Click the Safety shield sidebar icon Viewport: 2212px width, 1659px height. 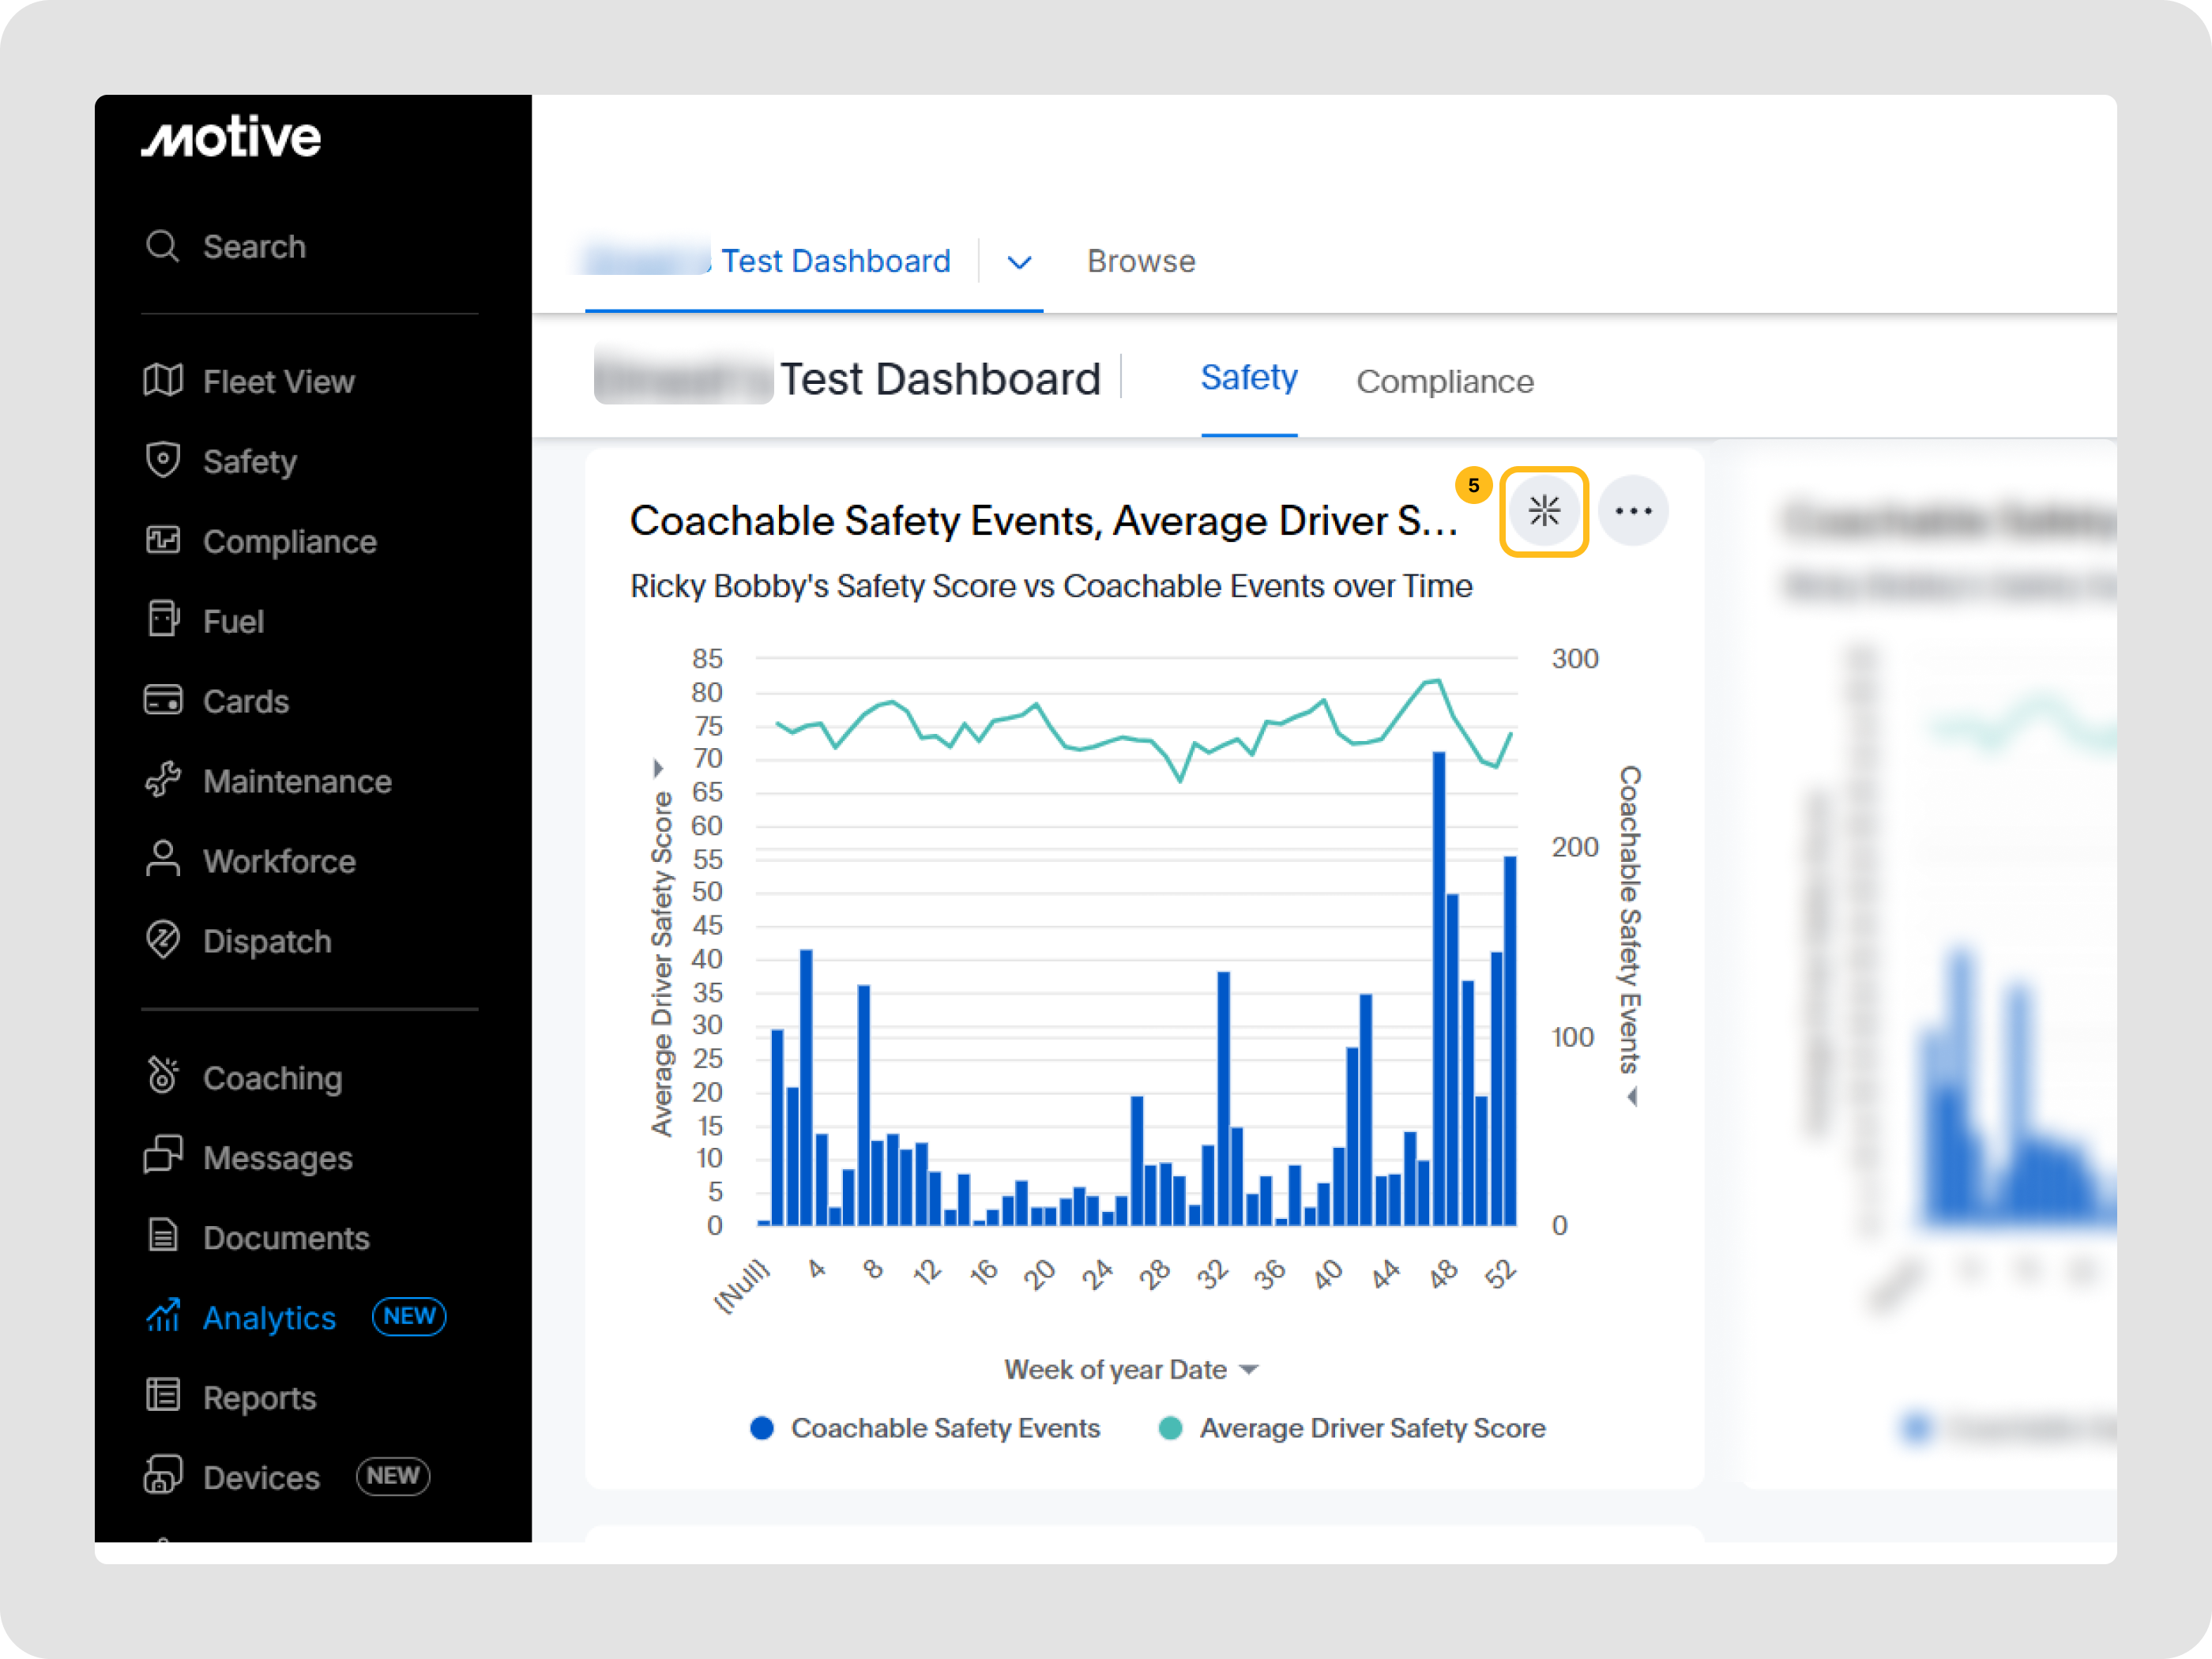(x=163, y=460)
